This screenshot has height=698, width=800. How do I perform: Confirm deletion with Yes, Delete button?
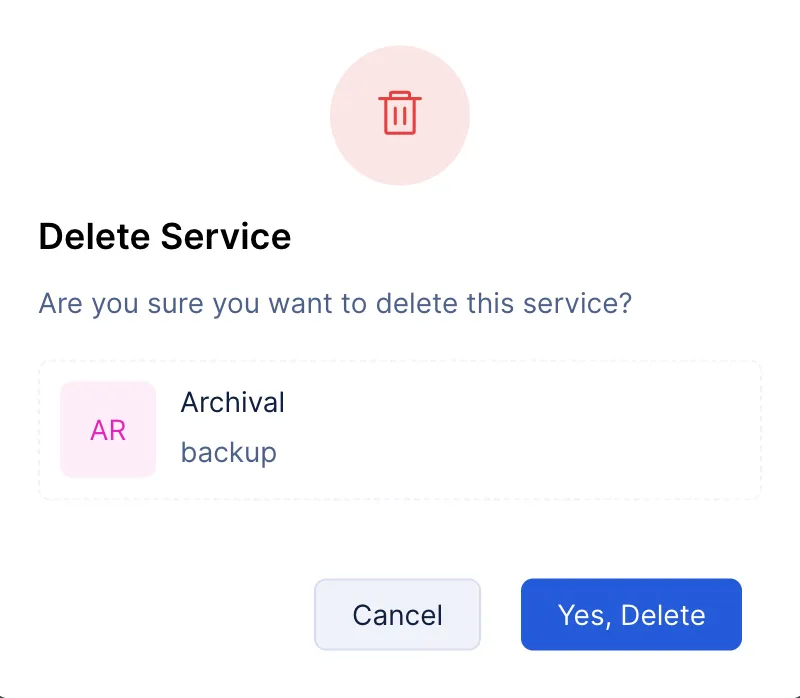click(631, 614)
